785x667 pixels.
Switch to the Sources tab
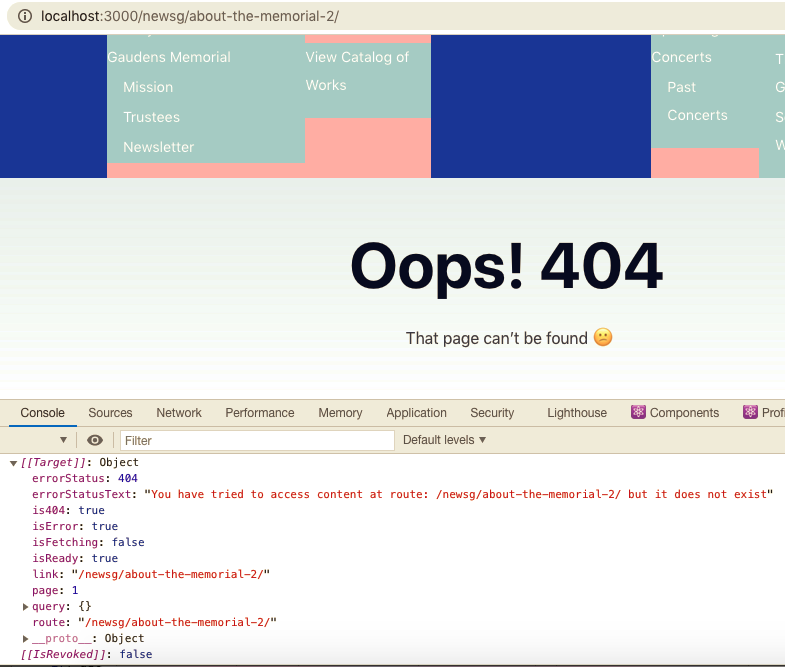(110, 413)
